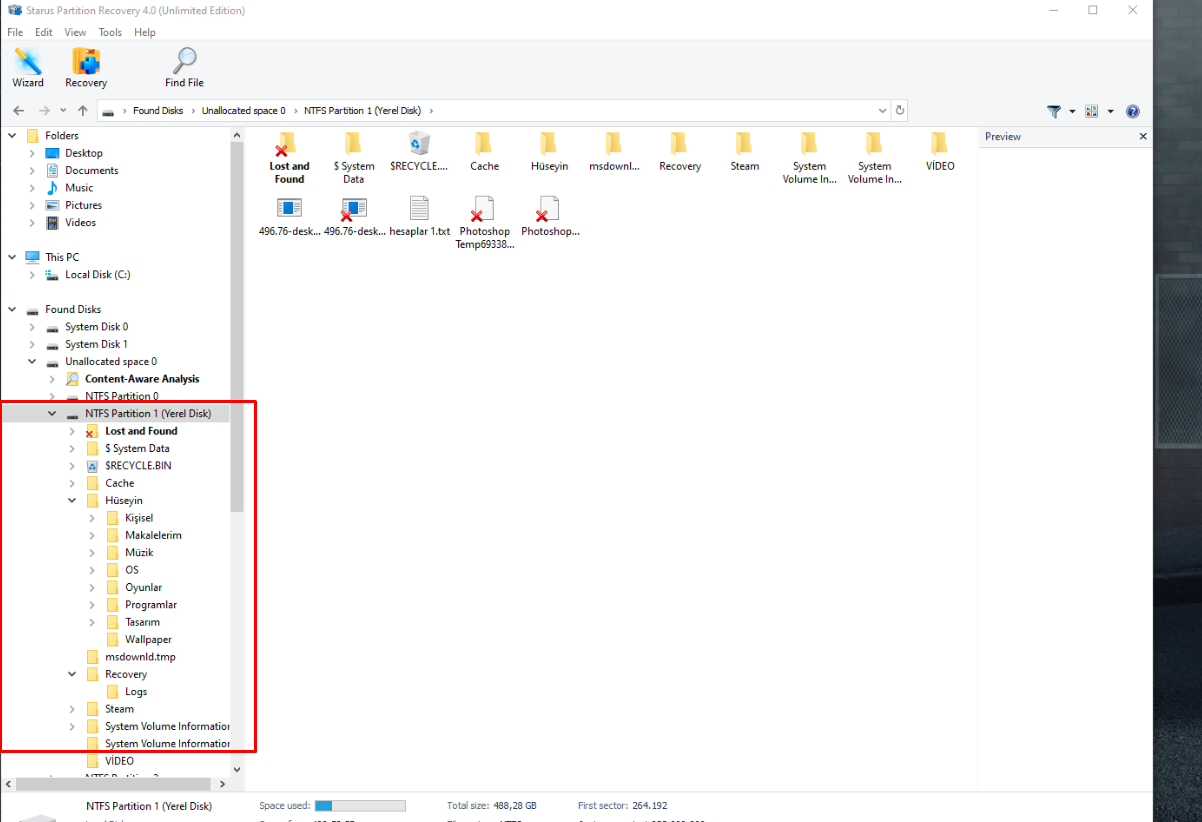Expand the System Disk 0 node
Screen dimensions: 1202x822
(32, 327)
